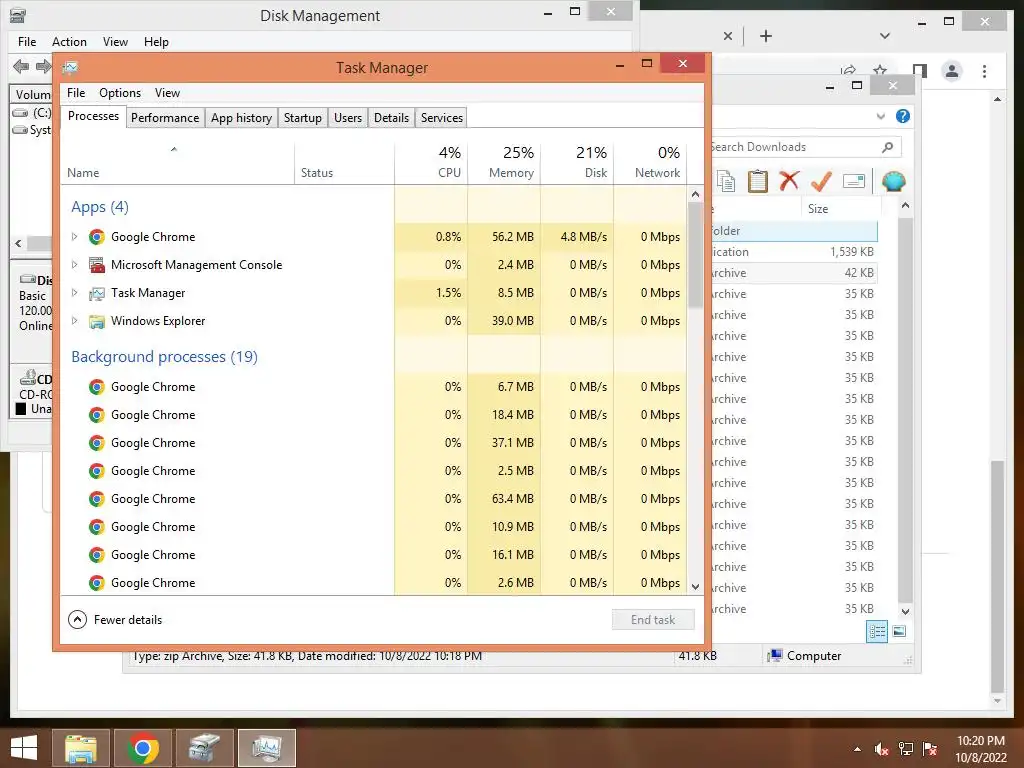The height and width of the screenshot is (768, 1024).
Task: Sort processes by Network column
Action: (x=650, y=162)
